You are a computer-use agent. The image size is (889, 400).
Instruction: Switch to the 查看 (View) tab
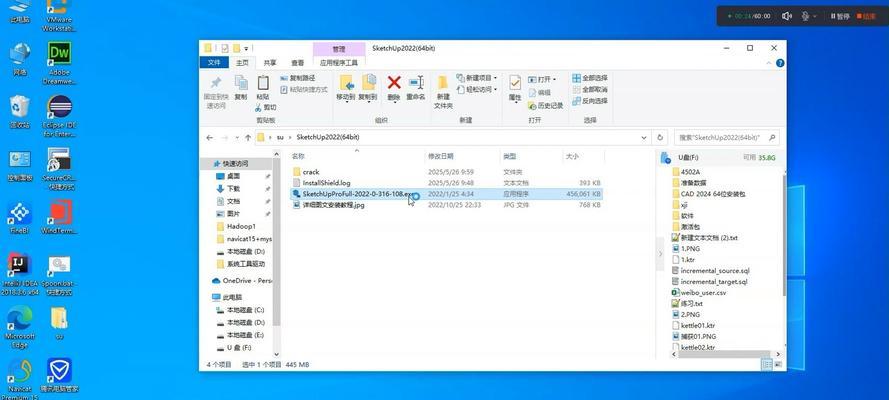(x=298, y=63)
